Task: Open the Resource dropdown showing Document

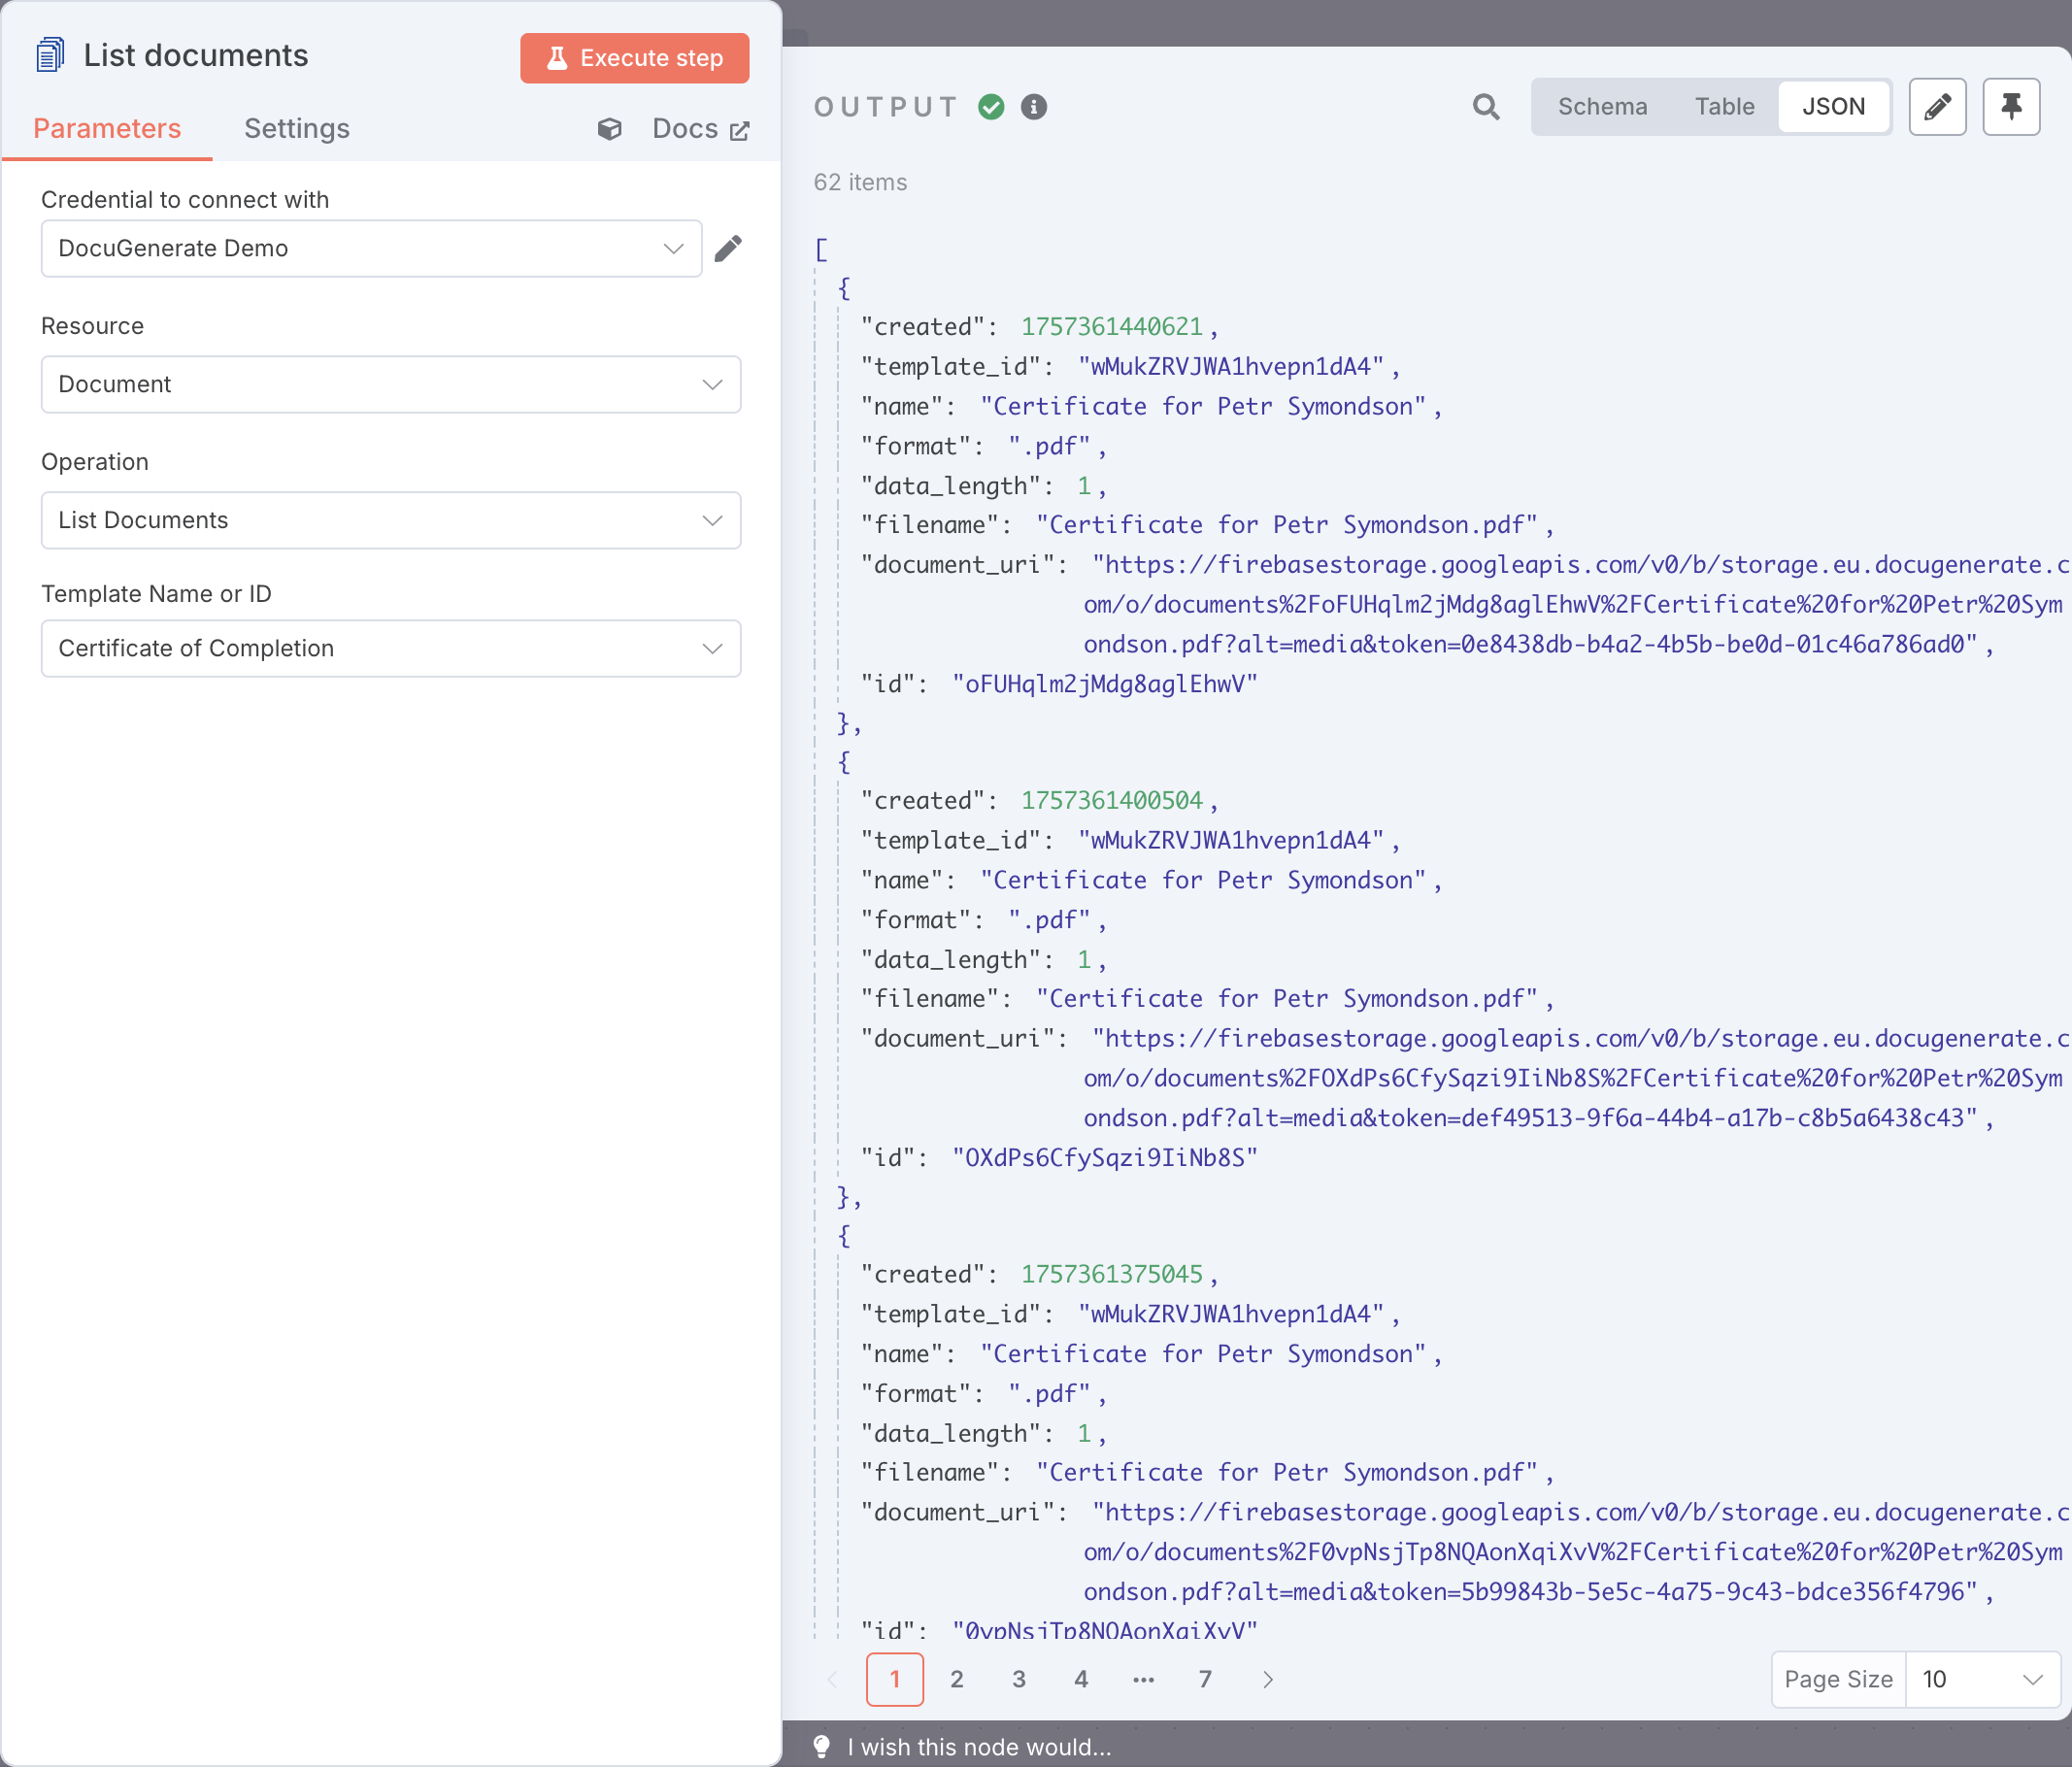Action: pos(391,384)
